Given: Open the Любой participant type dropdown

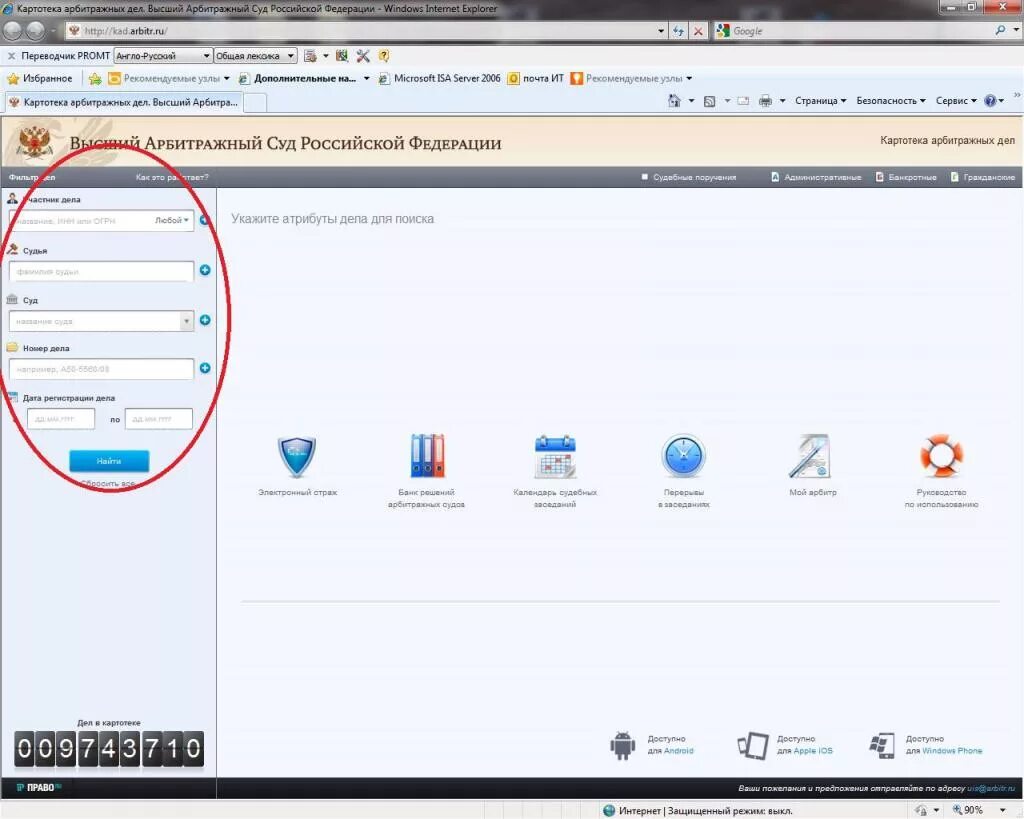Looking at the screenshot, I should [x=172, y=220].
